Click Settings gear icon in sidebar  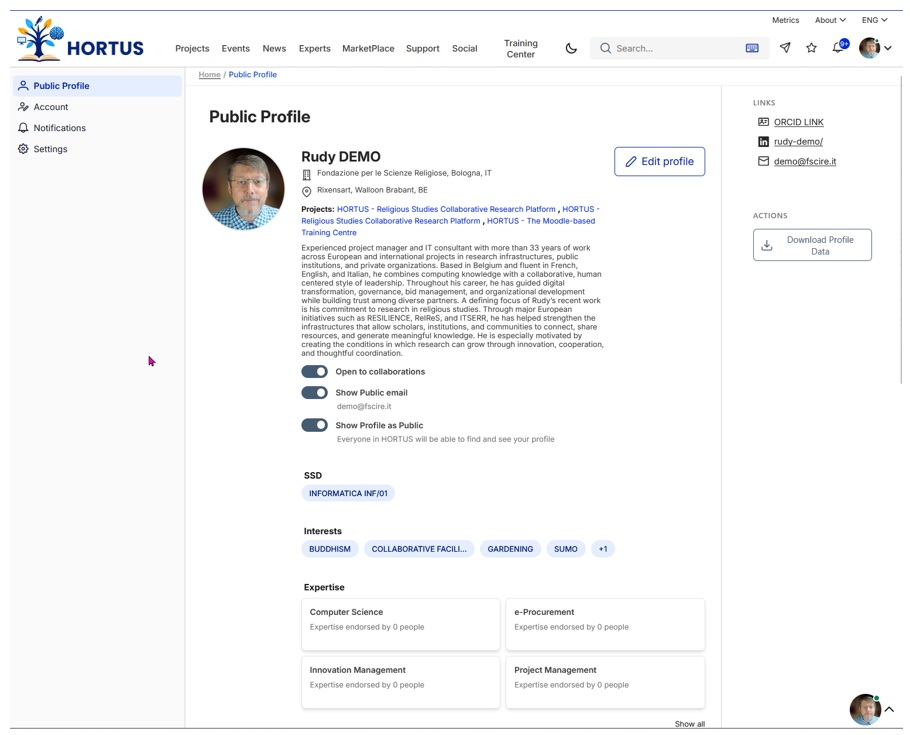tap(23, 149)
